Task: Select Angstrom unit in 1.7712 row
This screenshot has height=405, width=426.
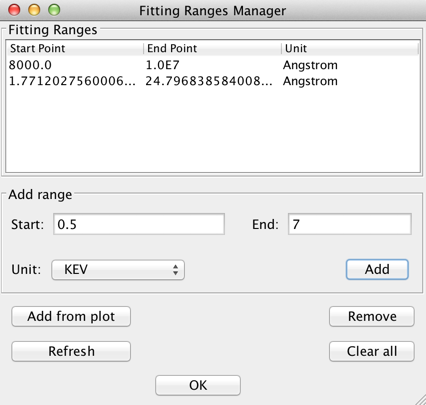Action: click(310, 81)
